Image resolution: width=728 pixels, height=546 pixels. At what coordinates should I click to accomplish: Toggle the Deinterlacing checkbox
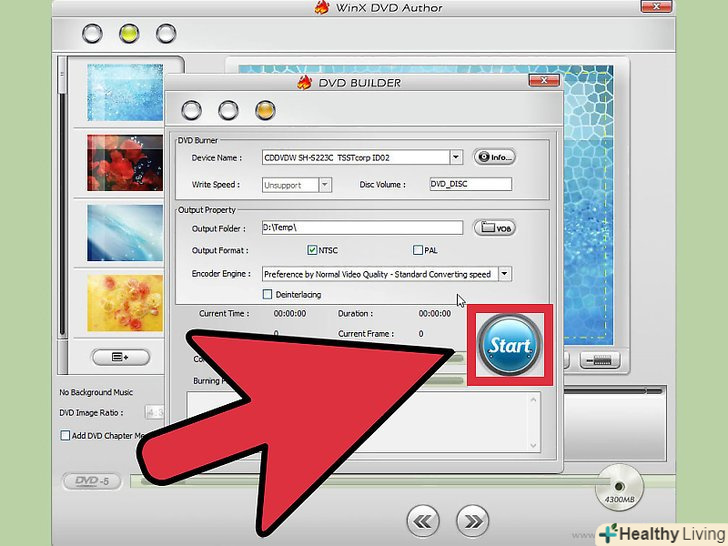coord(267,294)
